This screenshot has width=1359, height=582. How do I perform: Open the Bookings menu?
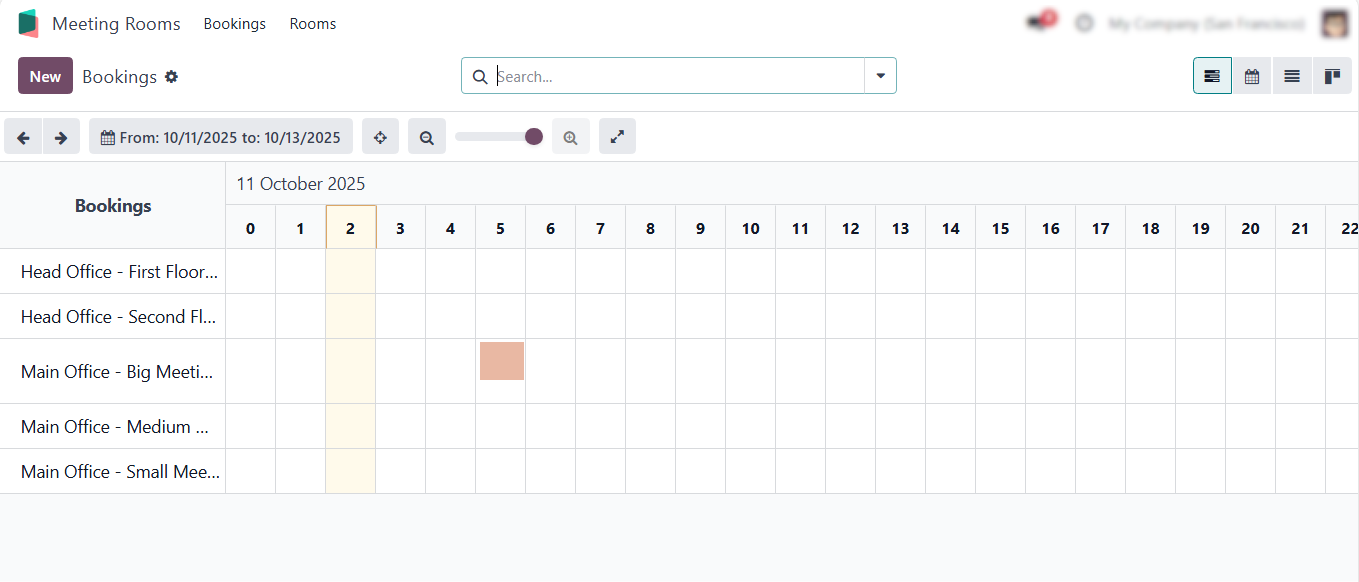[235, 24]
